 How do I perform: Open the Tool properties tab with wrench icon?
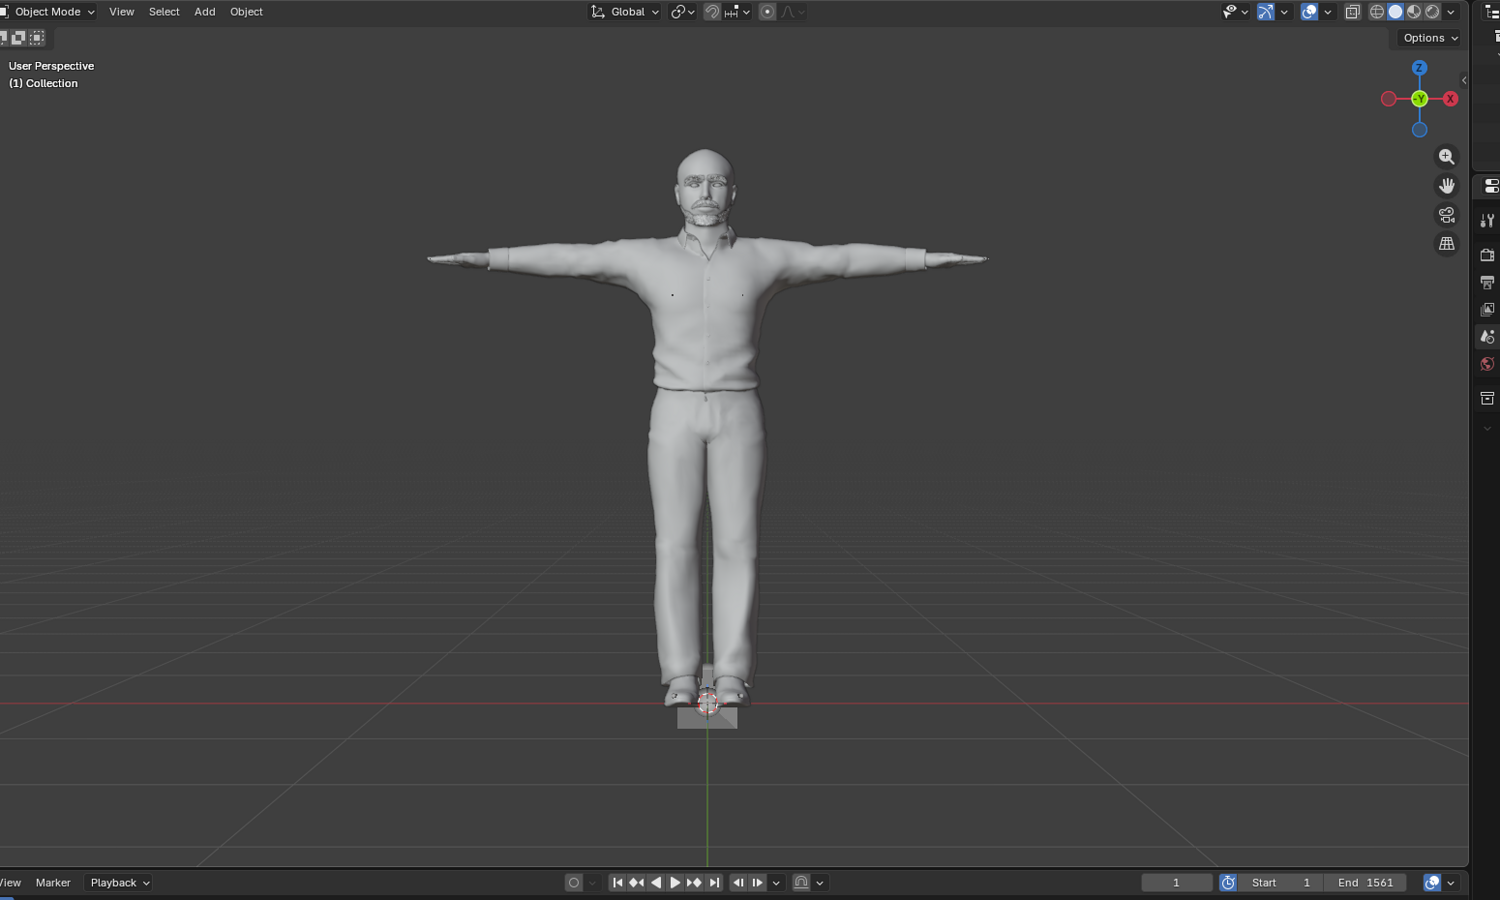1487,220
